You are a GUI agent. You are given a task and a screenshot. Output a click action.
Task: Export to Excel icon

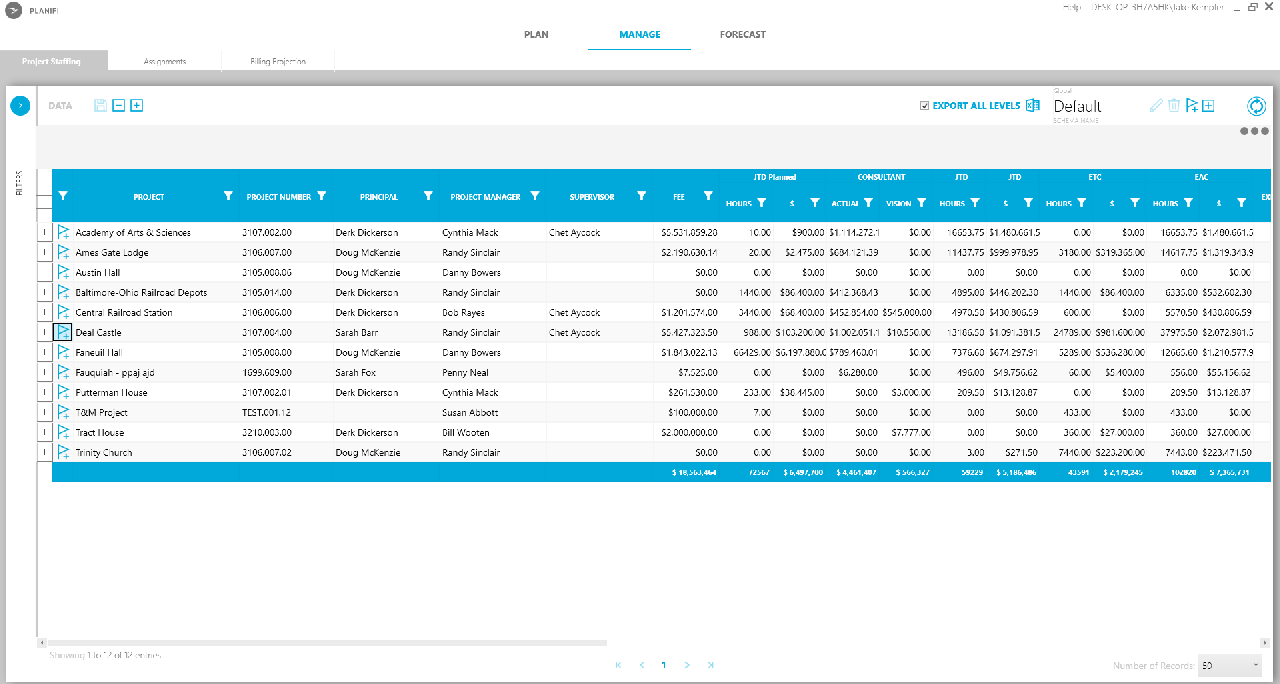tap(1033, 105)
